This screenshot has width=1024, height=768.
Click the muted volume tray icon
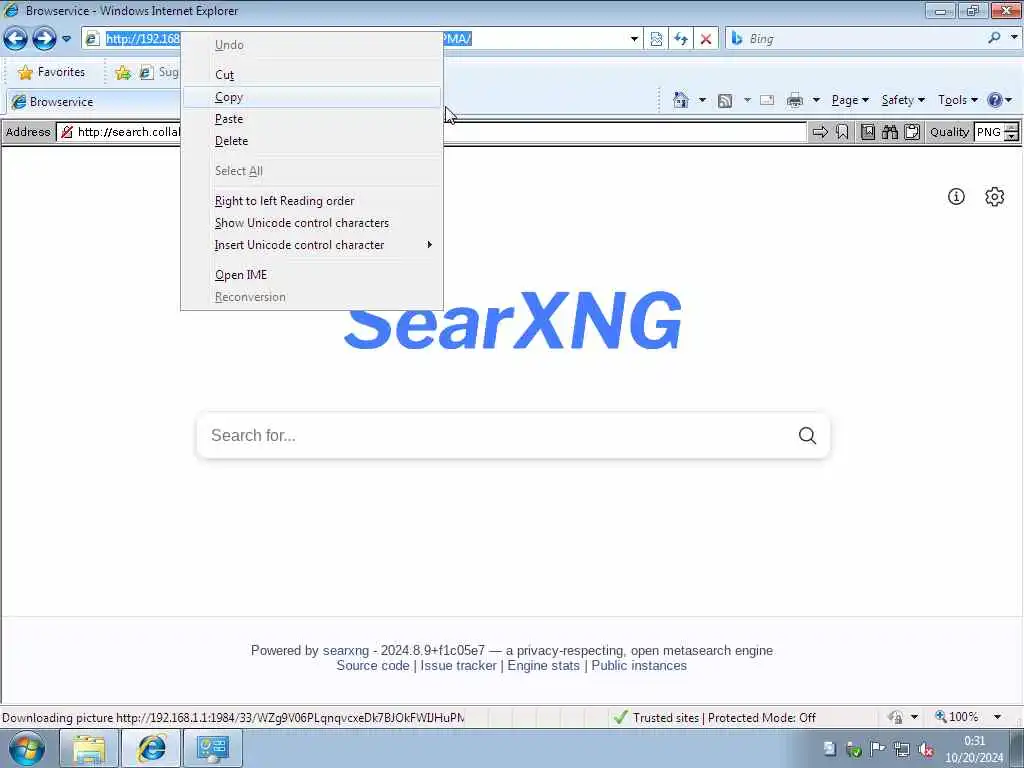925,749
